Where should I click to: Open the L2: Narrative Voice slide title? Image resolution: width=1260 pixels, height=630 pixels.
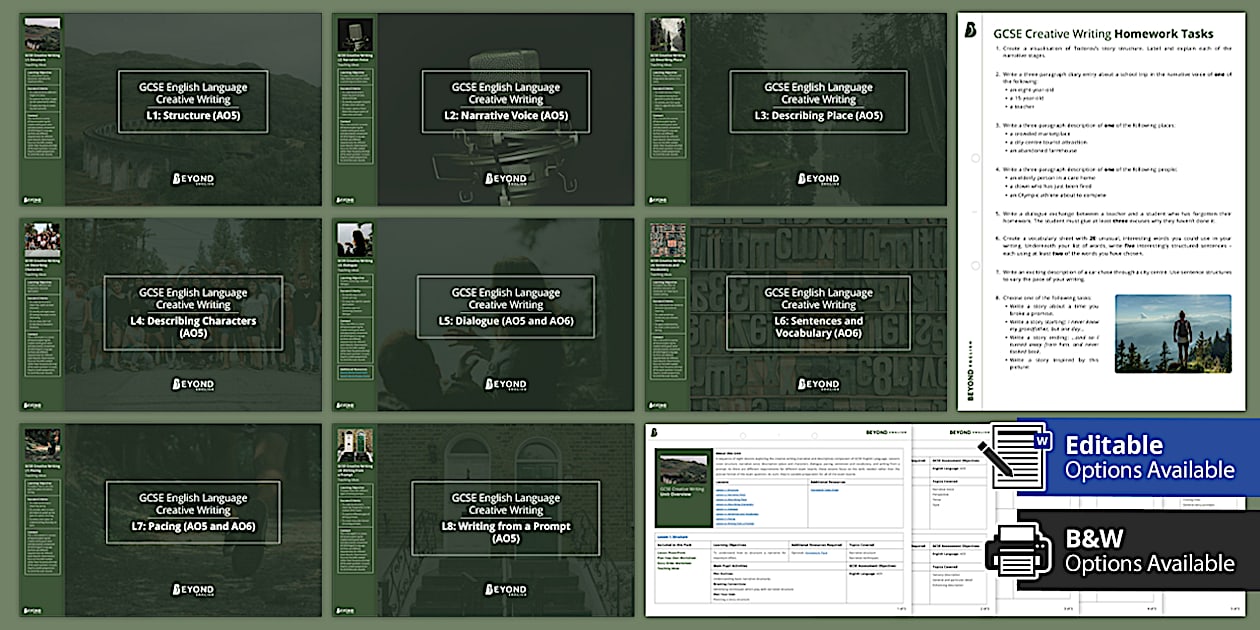pyautogui.click(x=506, y=102)
